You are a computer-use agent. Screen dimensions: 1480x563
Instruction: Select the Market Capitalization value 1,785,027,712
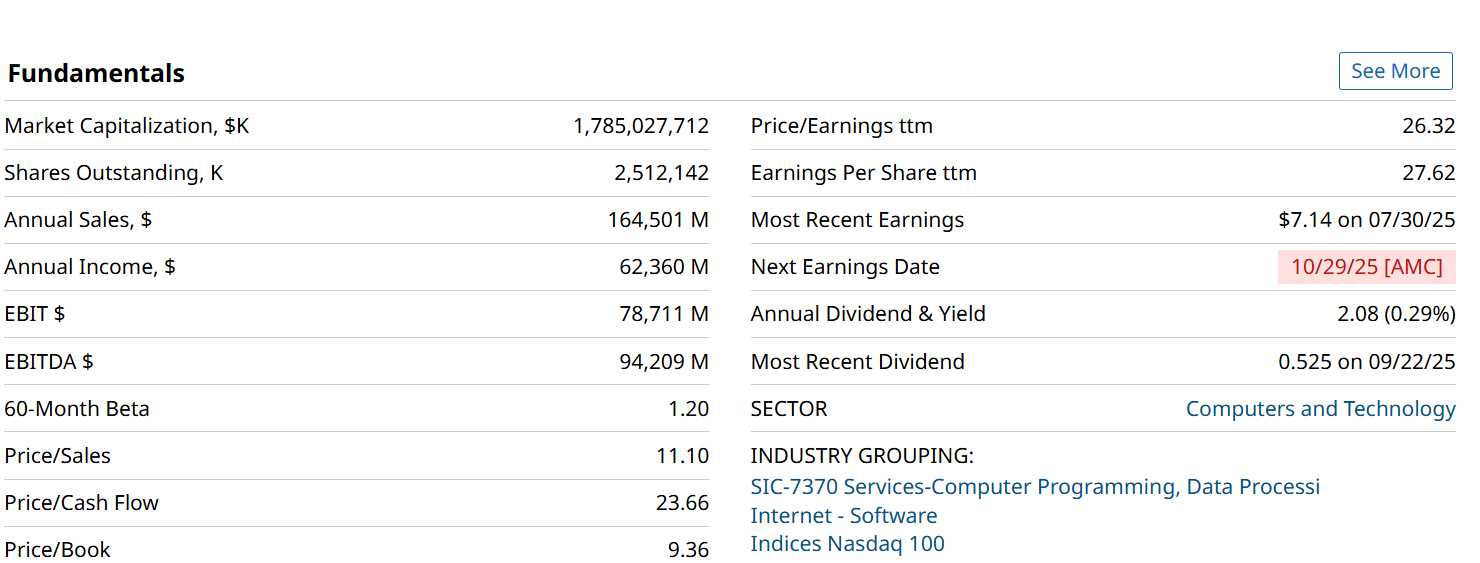(x=640, y=126)
